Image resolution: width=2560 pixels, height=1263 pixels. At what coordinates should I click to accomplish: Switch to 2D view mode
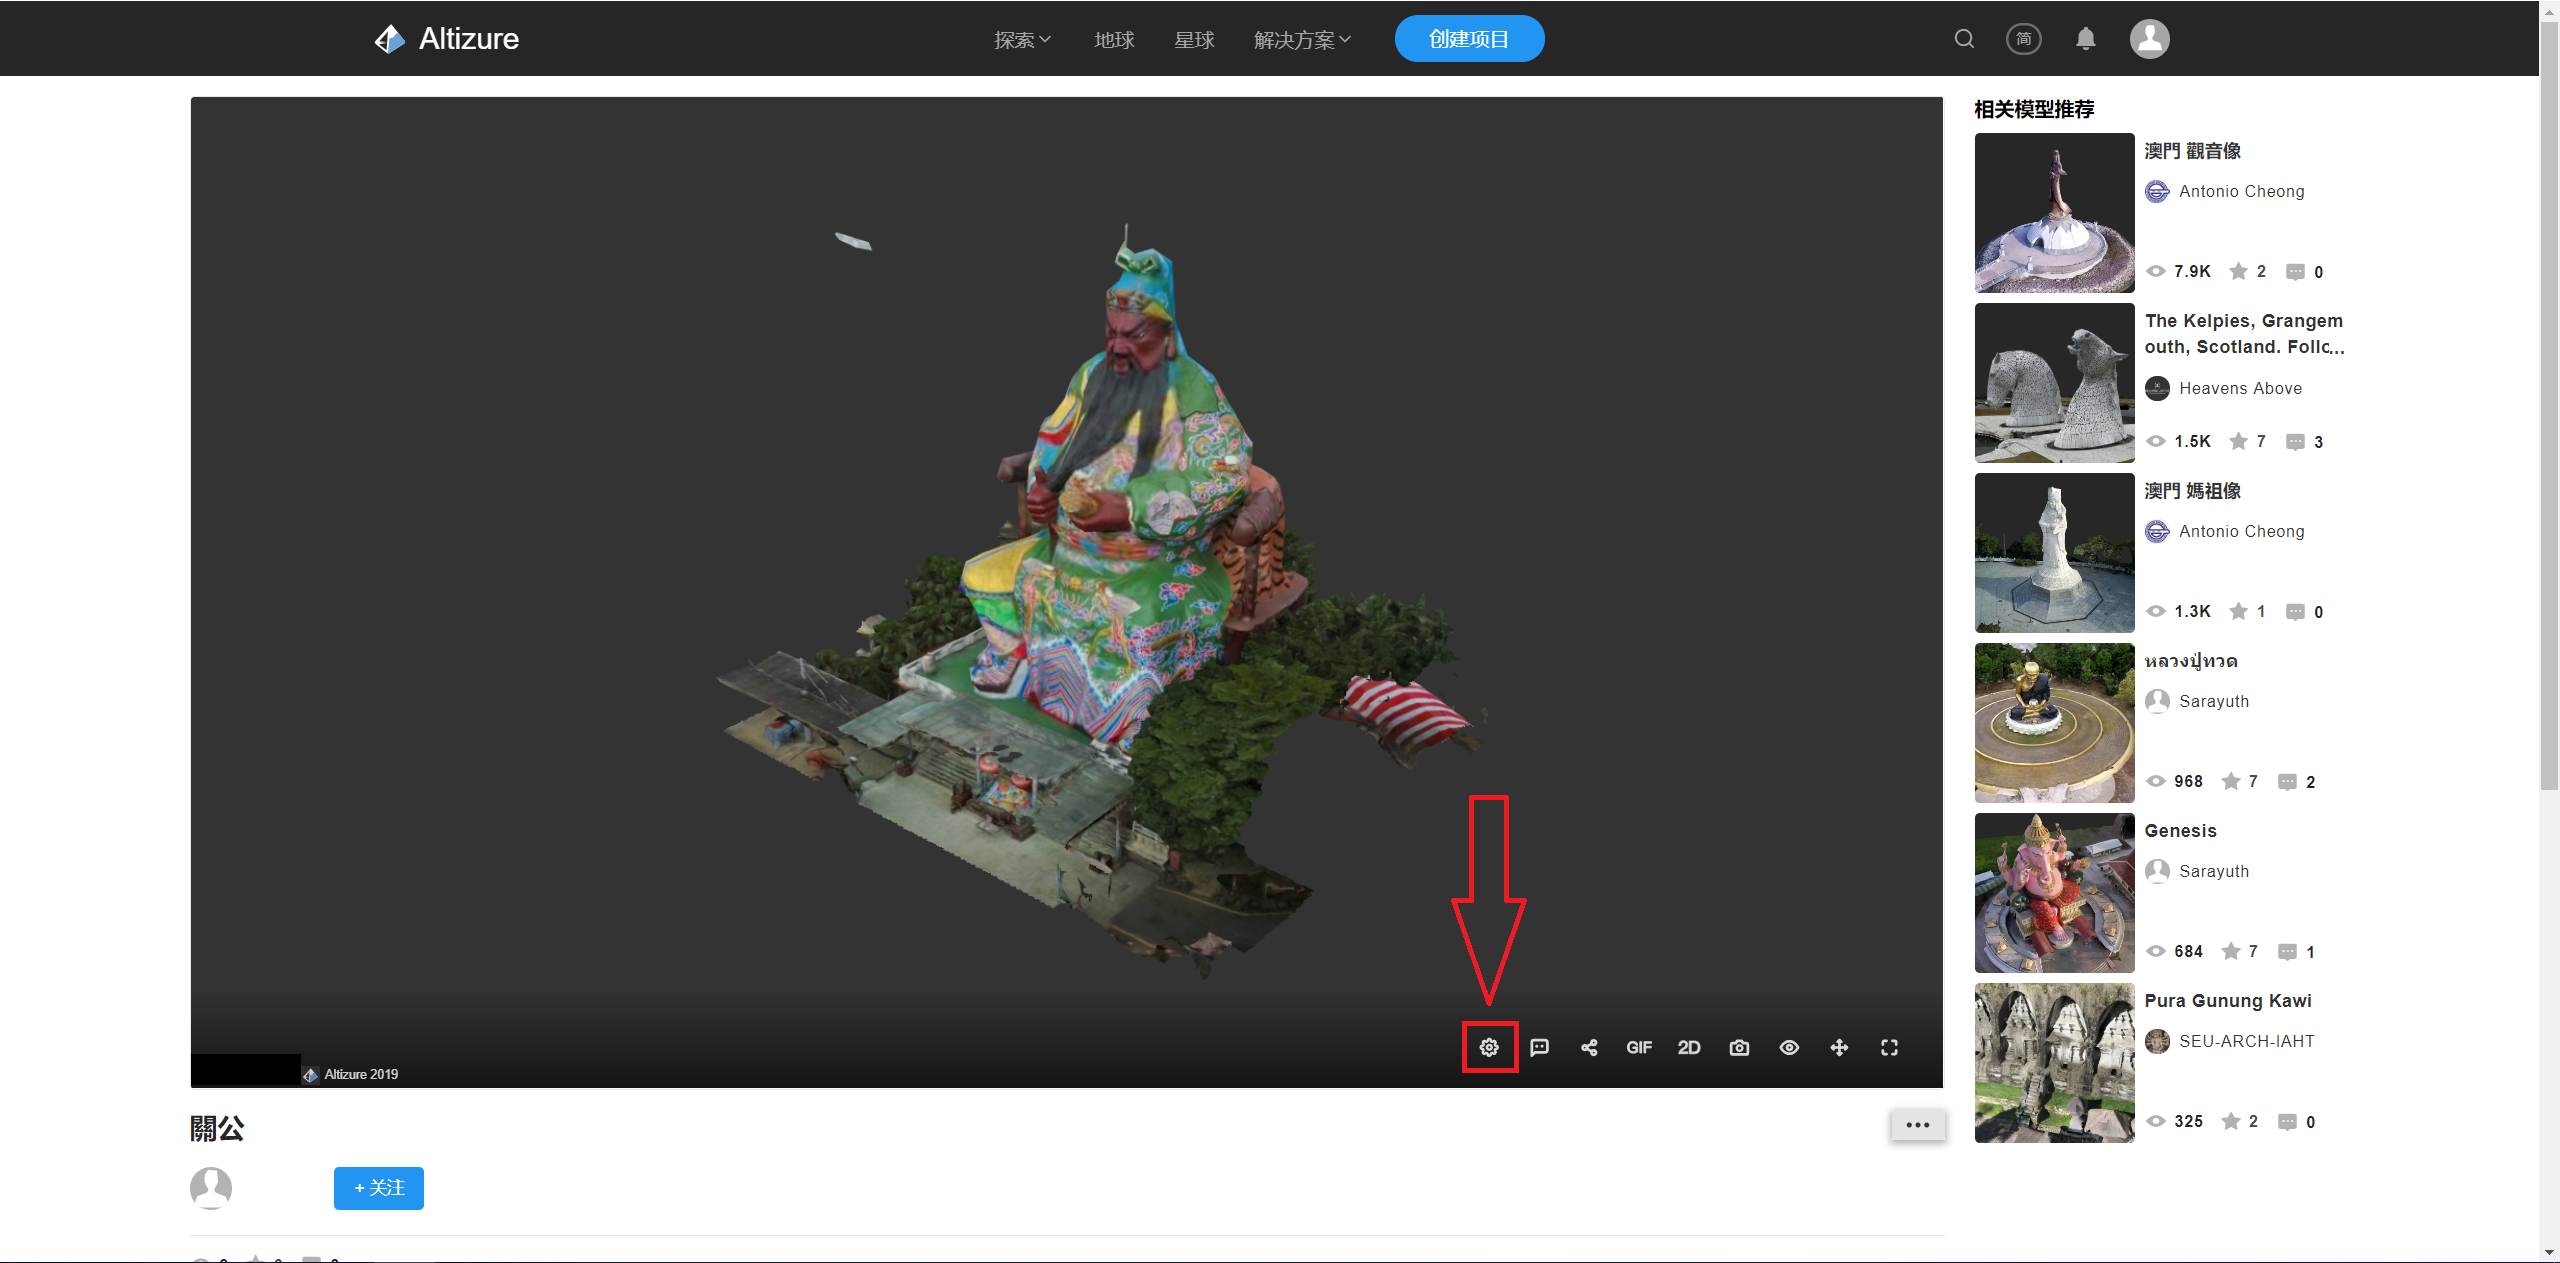pos(1689,1047)
